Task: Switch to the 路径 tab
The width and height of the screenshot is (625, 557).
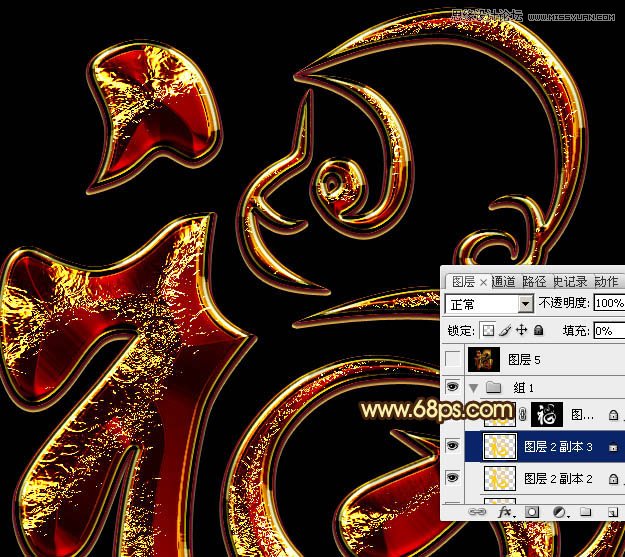Action: click(x=534, y=282)
